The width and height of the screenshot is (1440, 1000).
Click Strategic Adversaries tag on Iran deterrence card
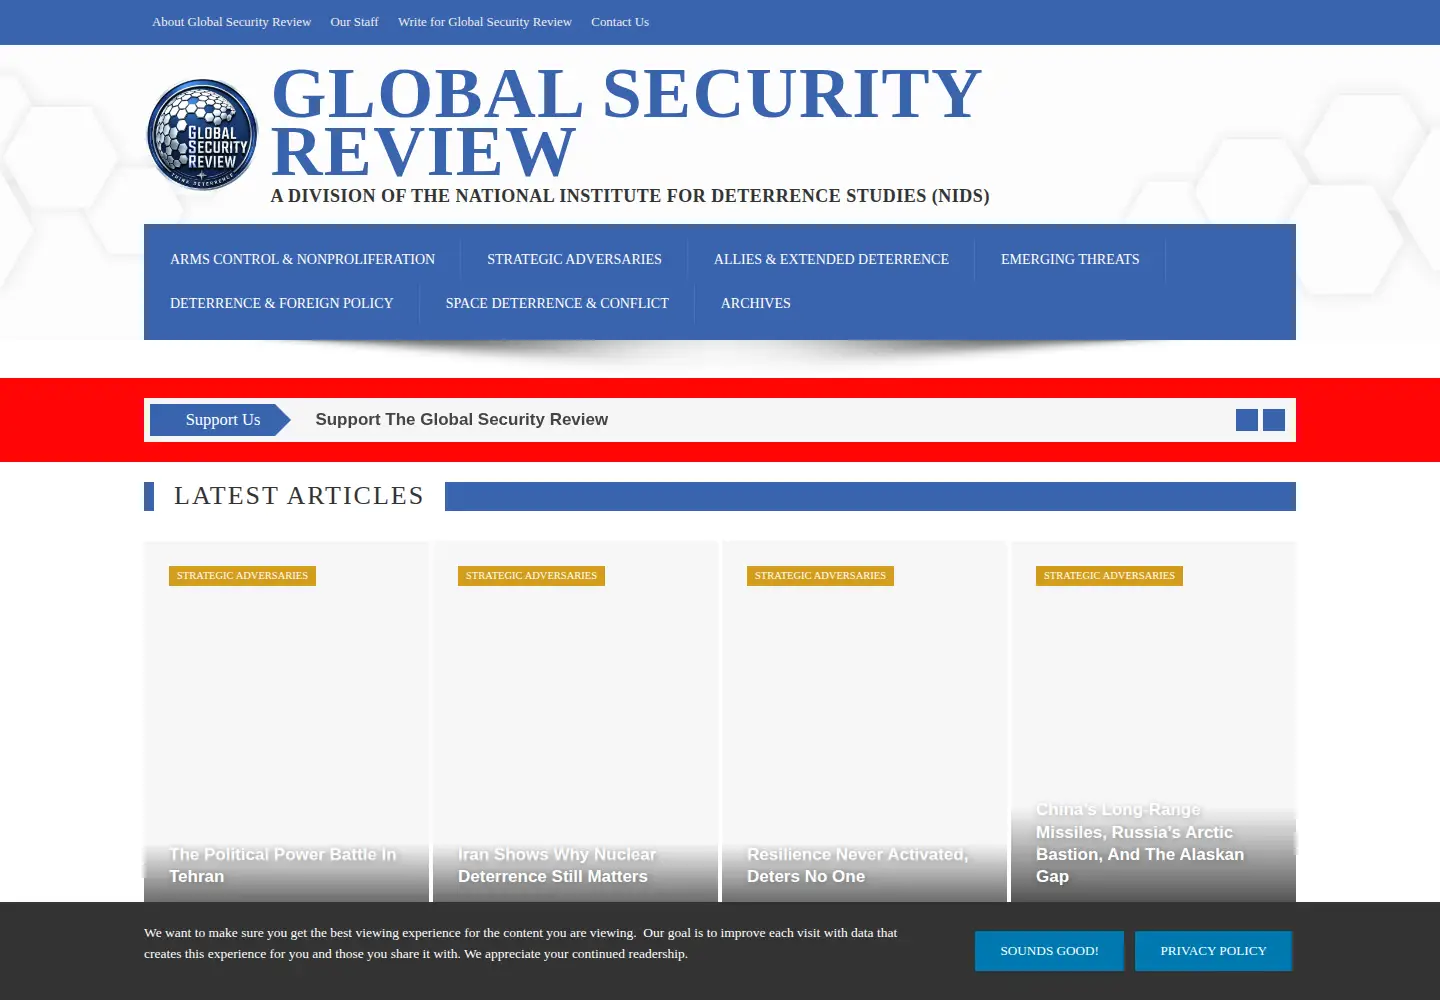[531, 576]
